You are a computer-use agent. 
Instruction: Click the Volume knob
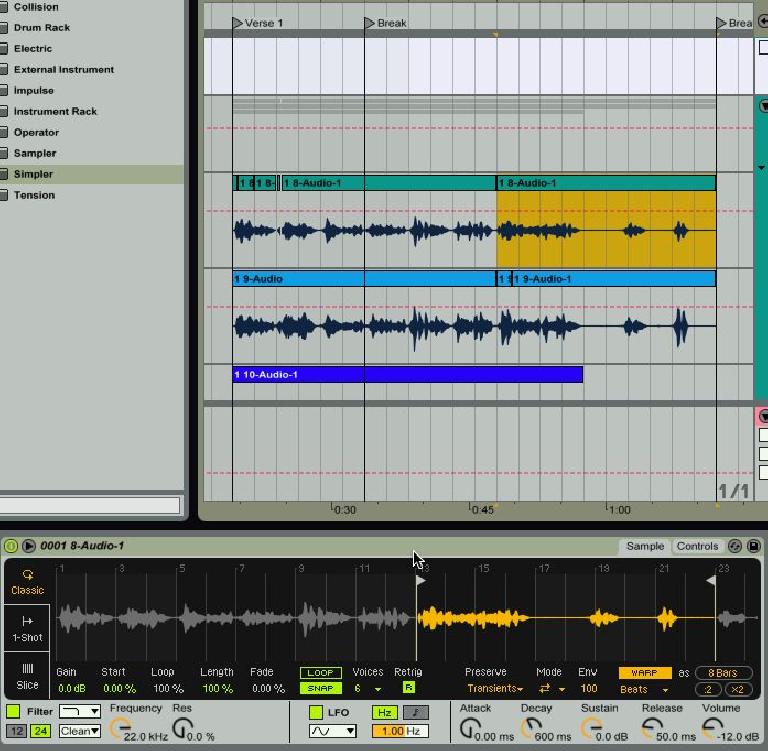[712, 726]
